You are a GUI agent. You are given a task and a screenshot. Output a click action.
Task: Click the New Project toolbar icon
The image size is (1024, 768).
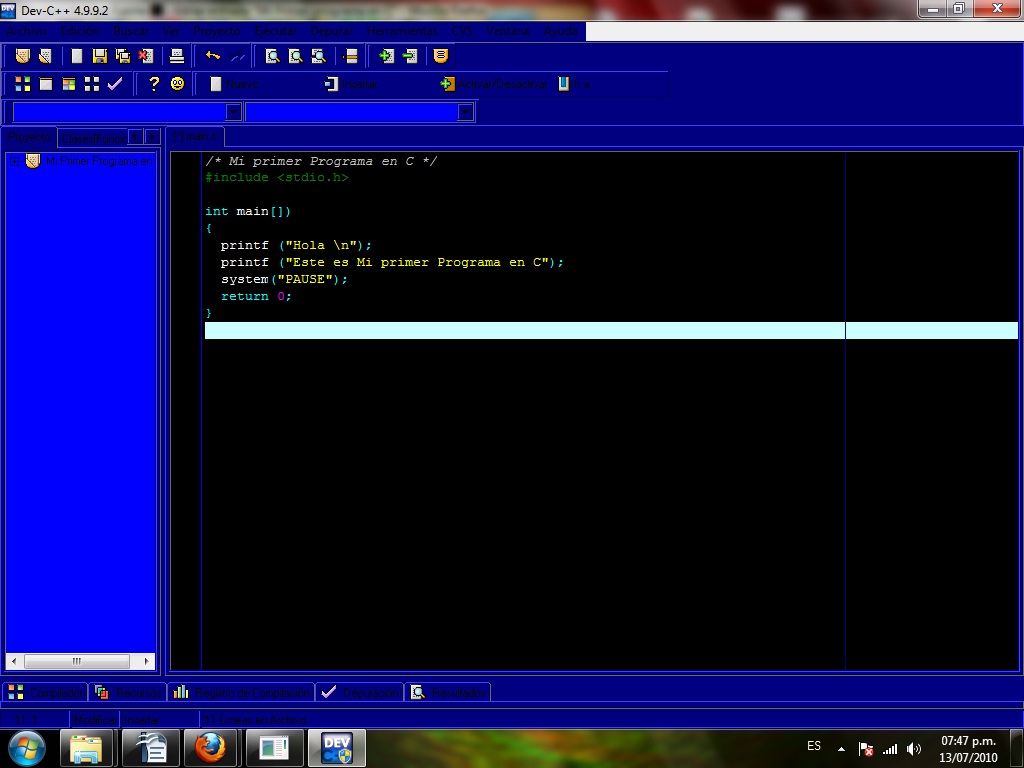(x=22, y=56)
